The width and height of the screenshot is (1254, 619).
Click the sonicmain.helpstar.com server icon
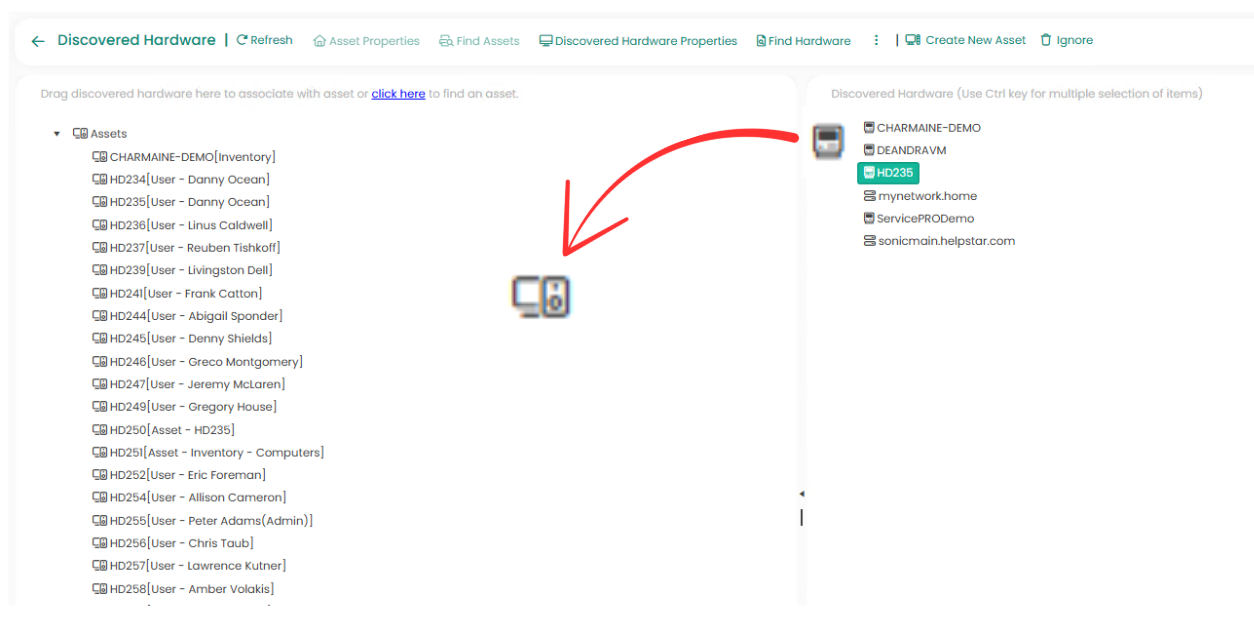[870, 241]
